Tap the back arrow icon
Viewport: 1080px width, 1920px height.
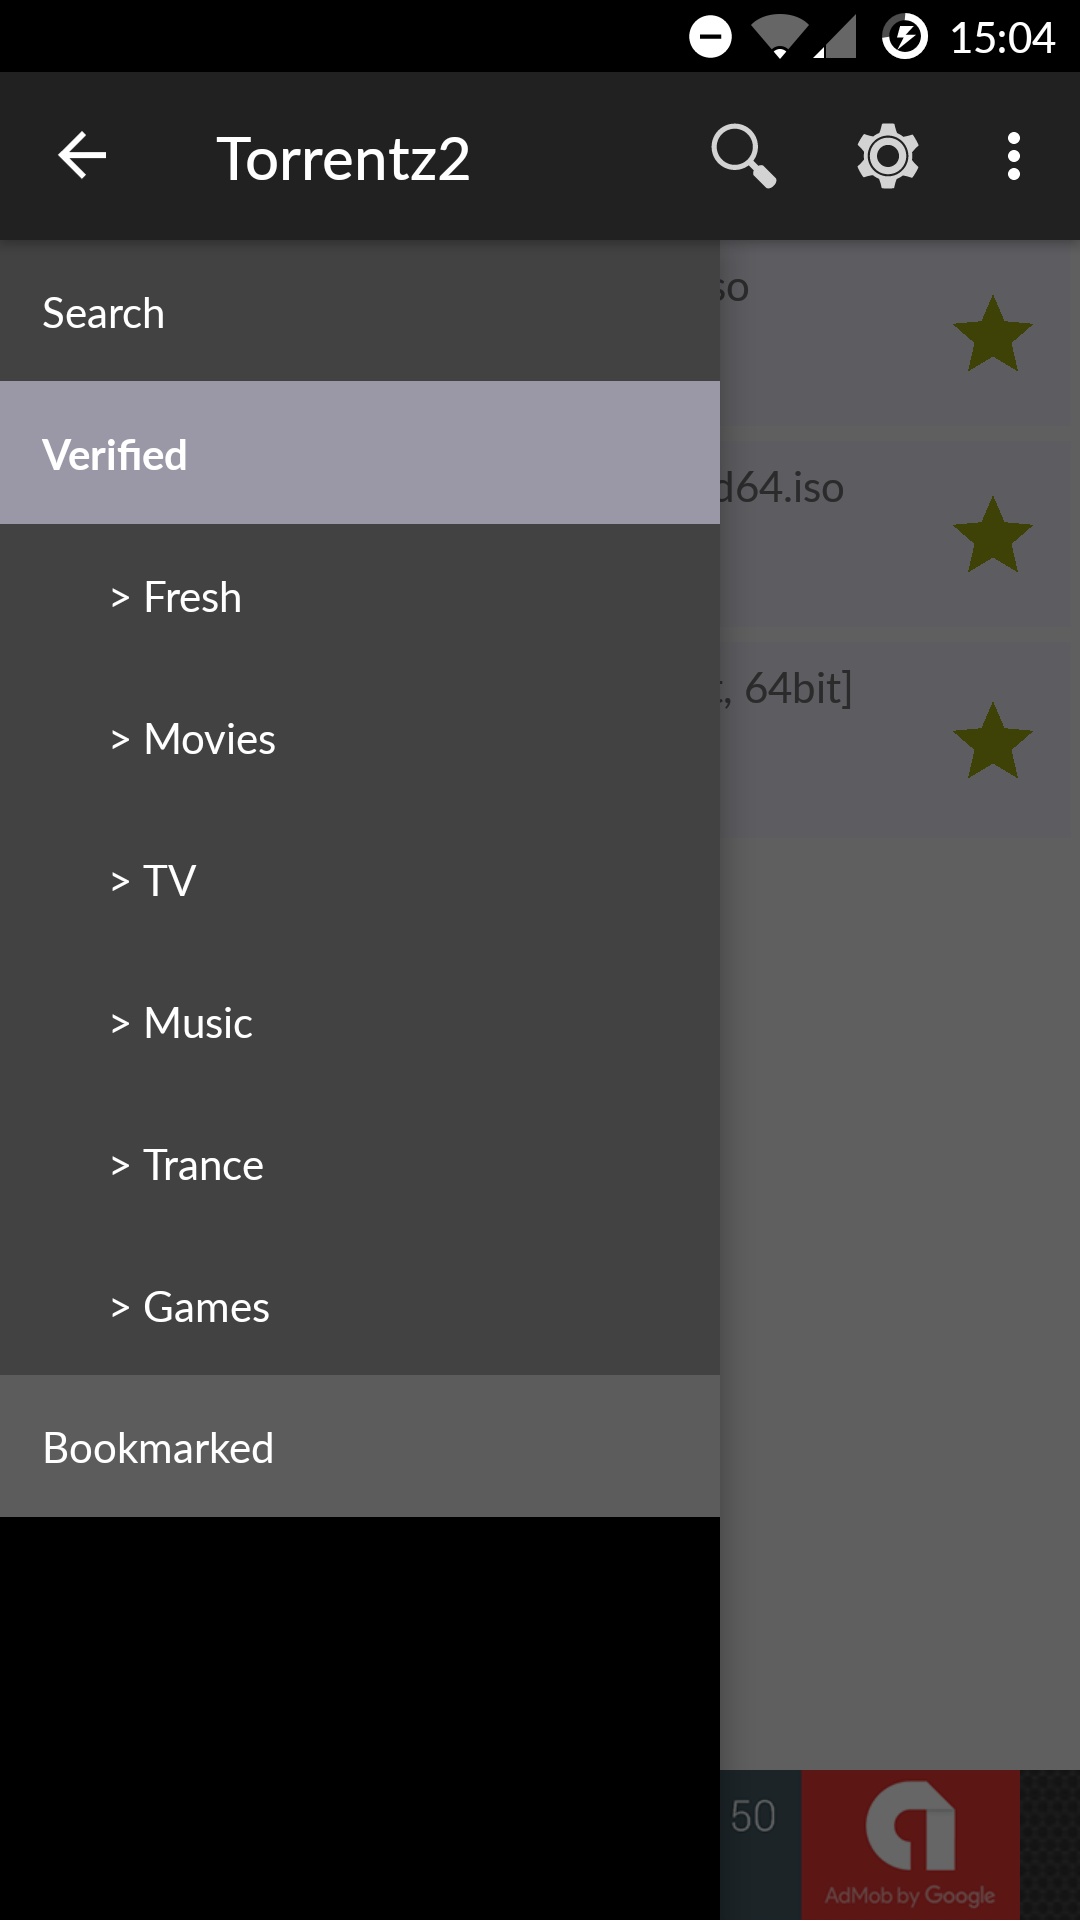[x=82, y=156]
